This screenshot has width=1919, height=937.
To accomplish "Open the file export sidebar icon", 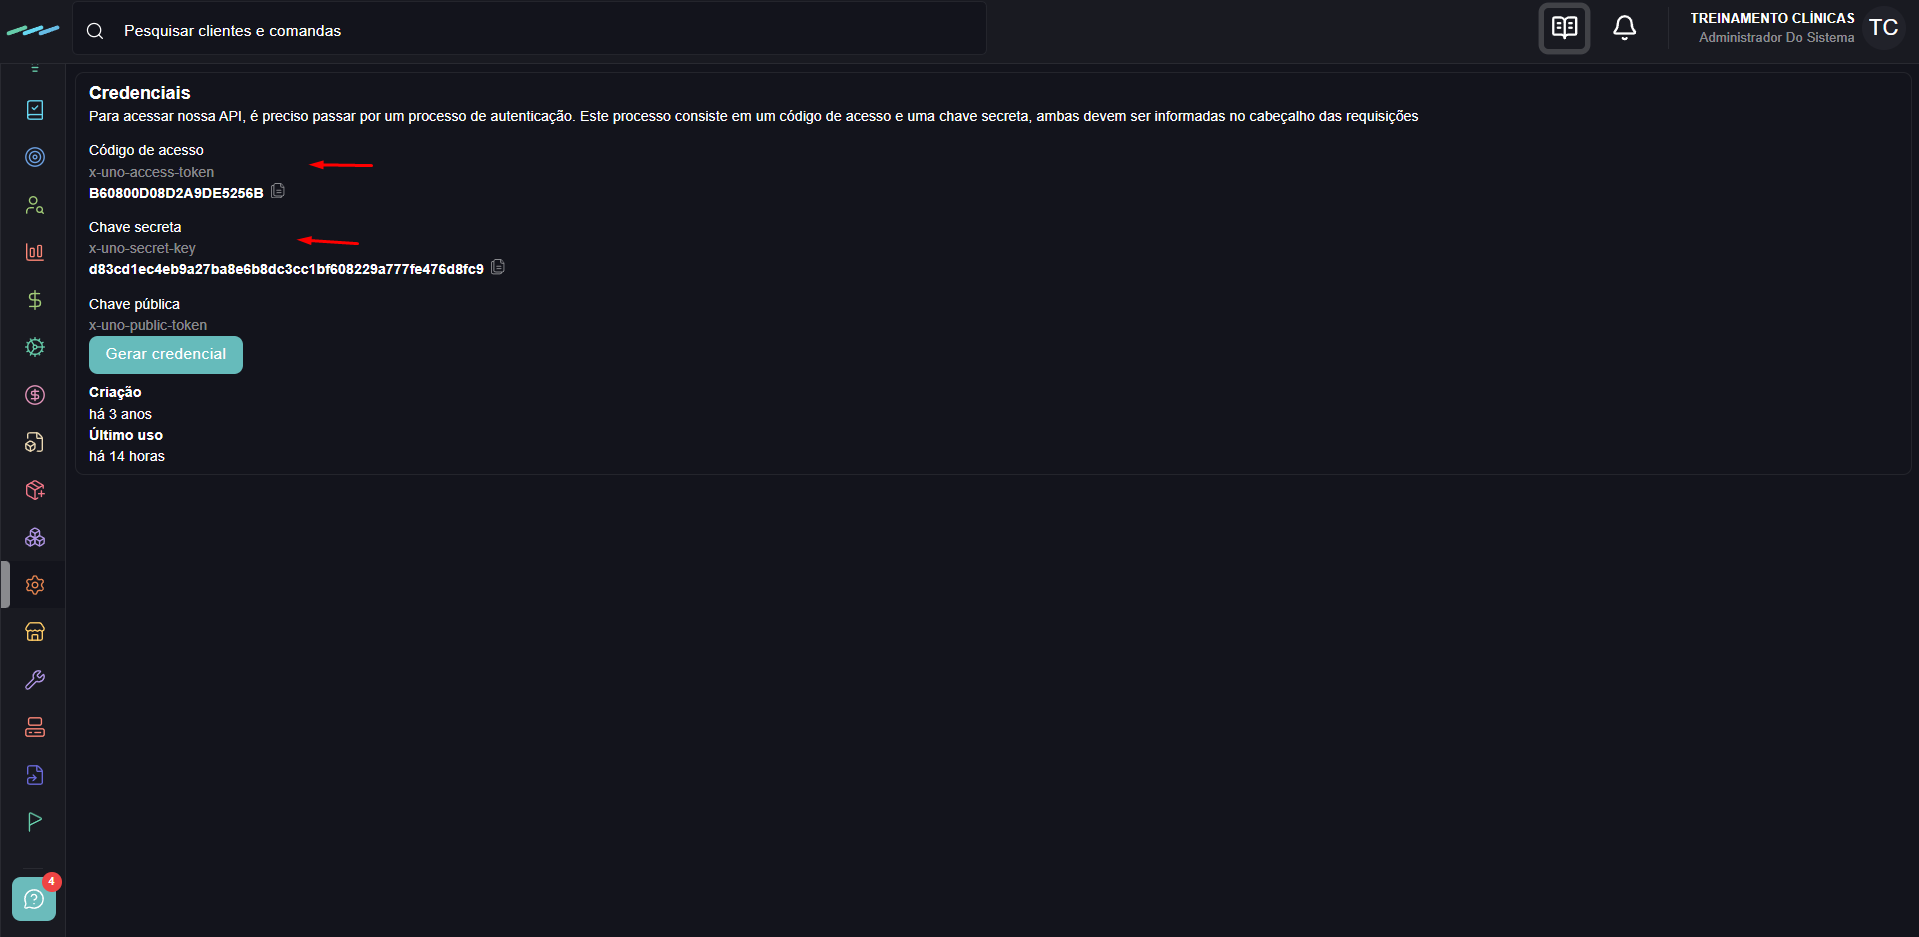I will point(35,775).
